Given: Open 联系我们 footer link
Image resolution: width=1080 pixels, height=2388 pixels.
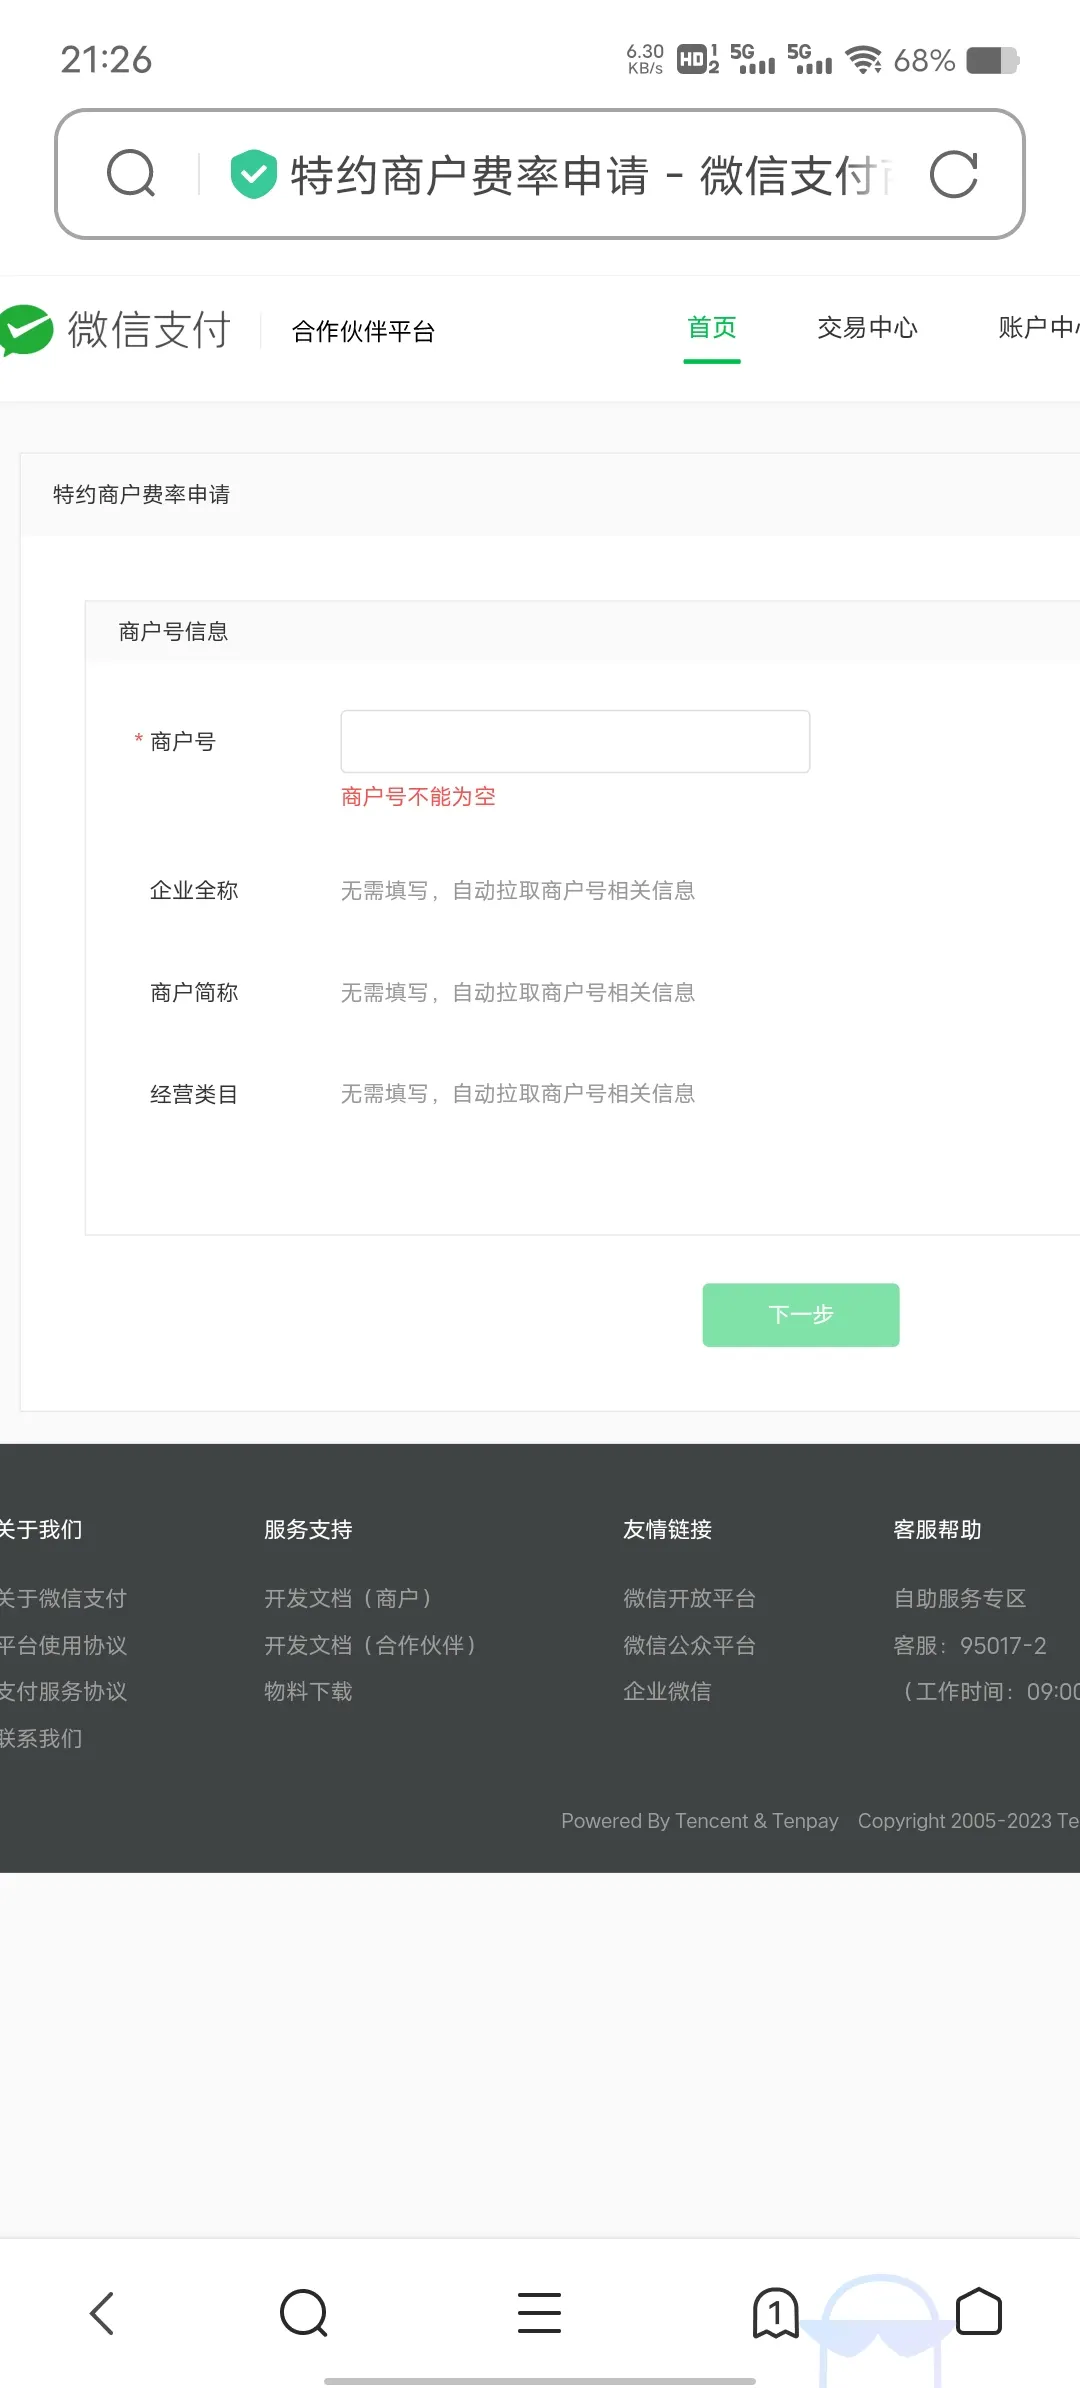Looking at the screenshot, I should click(x=40, y=1738).
